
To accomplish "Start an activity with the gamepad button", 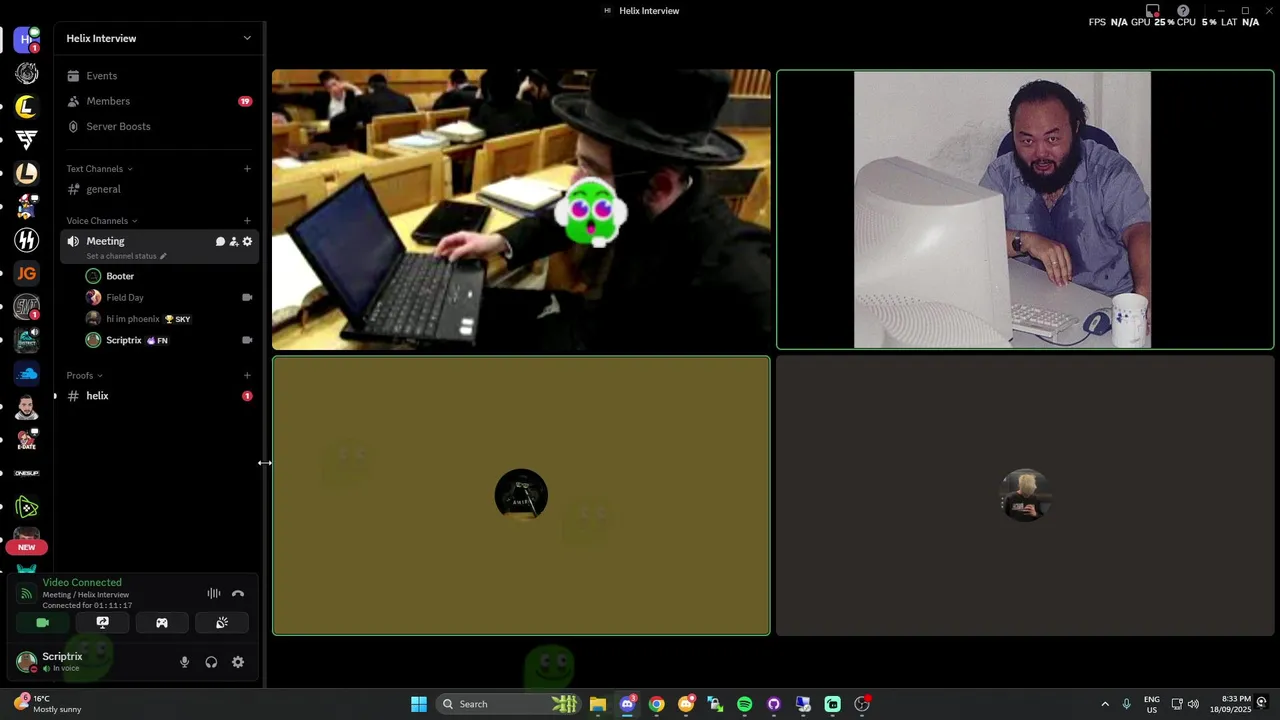I will (x=162, y=623).
